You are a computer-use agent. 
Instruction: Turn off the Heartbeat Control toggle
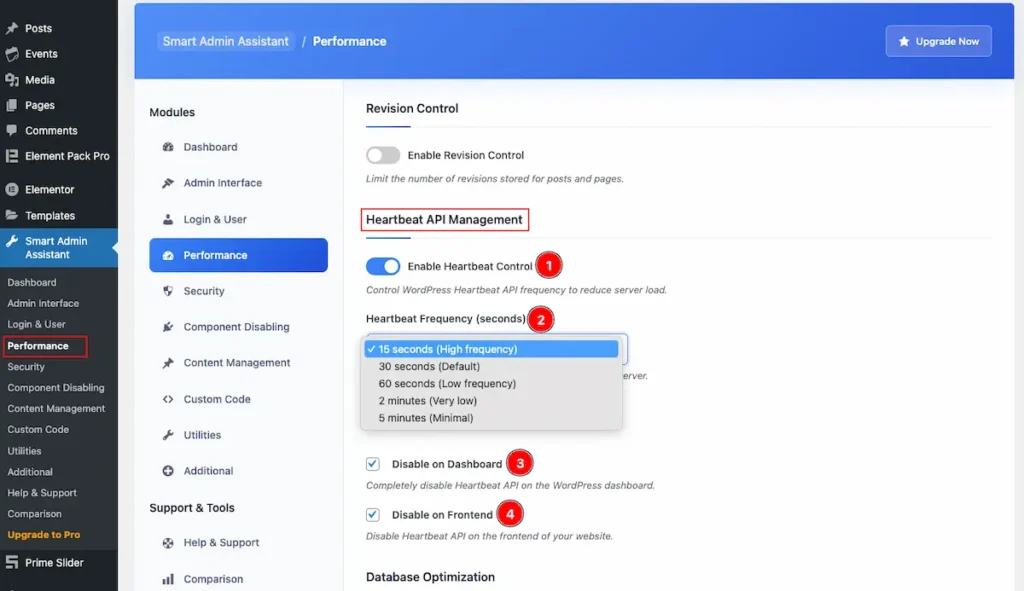pyautogui.click(x=383, y=266)
